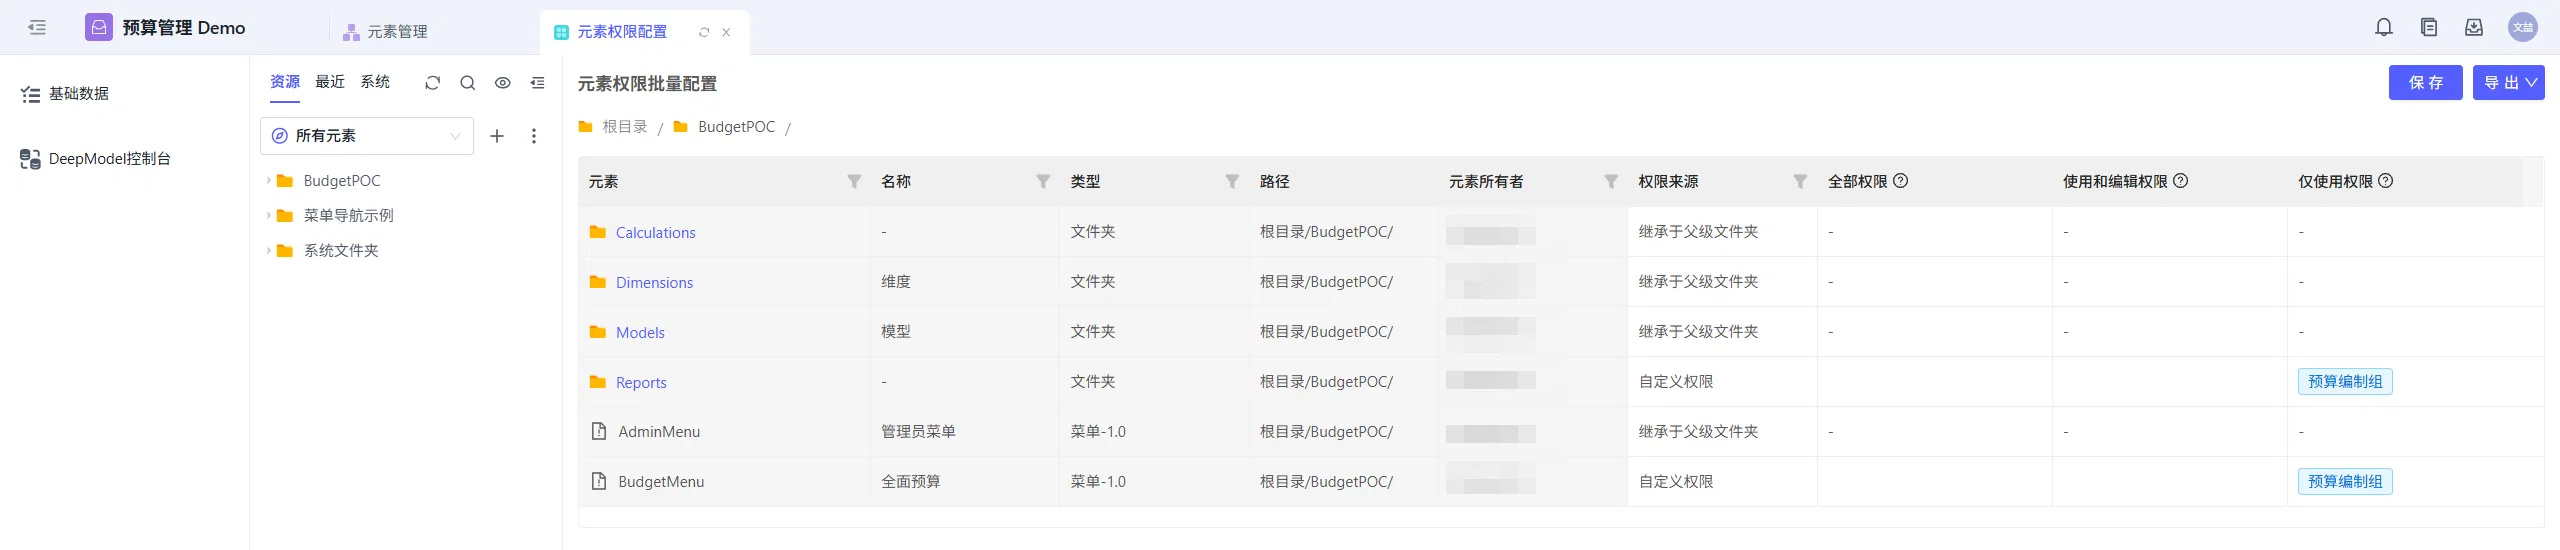Screen dimensions: 2560x550
Task: Switch to the 系统 tab
Action: [375, 82]
